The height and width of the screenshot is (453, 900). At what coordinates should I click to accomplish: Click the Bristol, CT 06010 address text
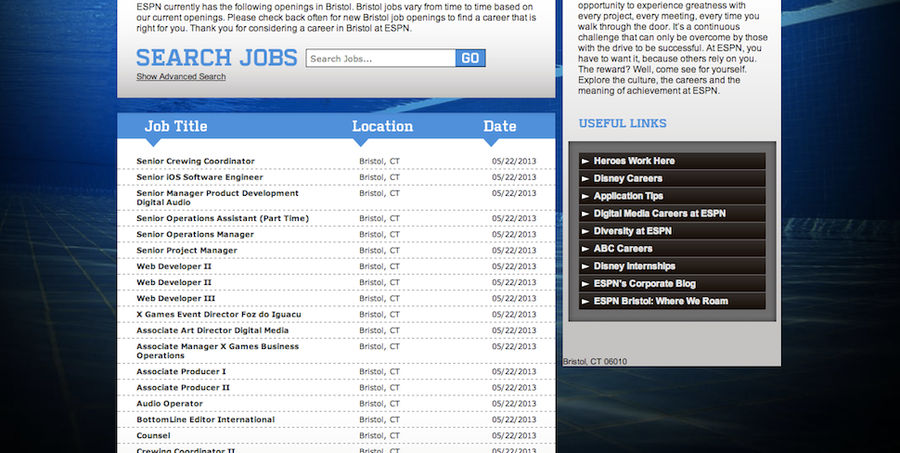595,362
